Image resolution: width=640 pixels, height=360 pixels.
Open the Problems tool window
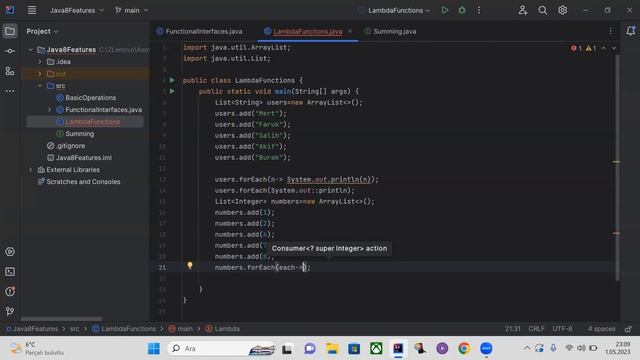tap(10, 291)
